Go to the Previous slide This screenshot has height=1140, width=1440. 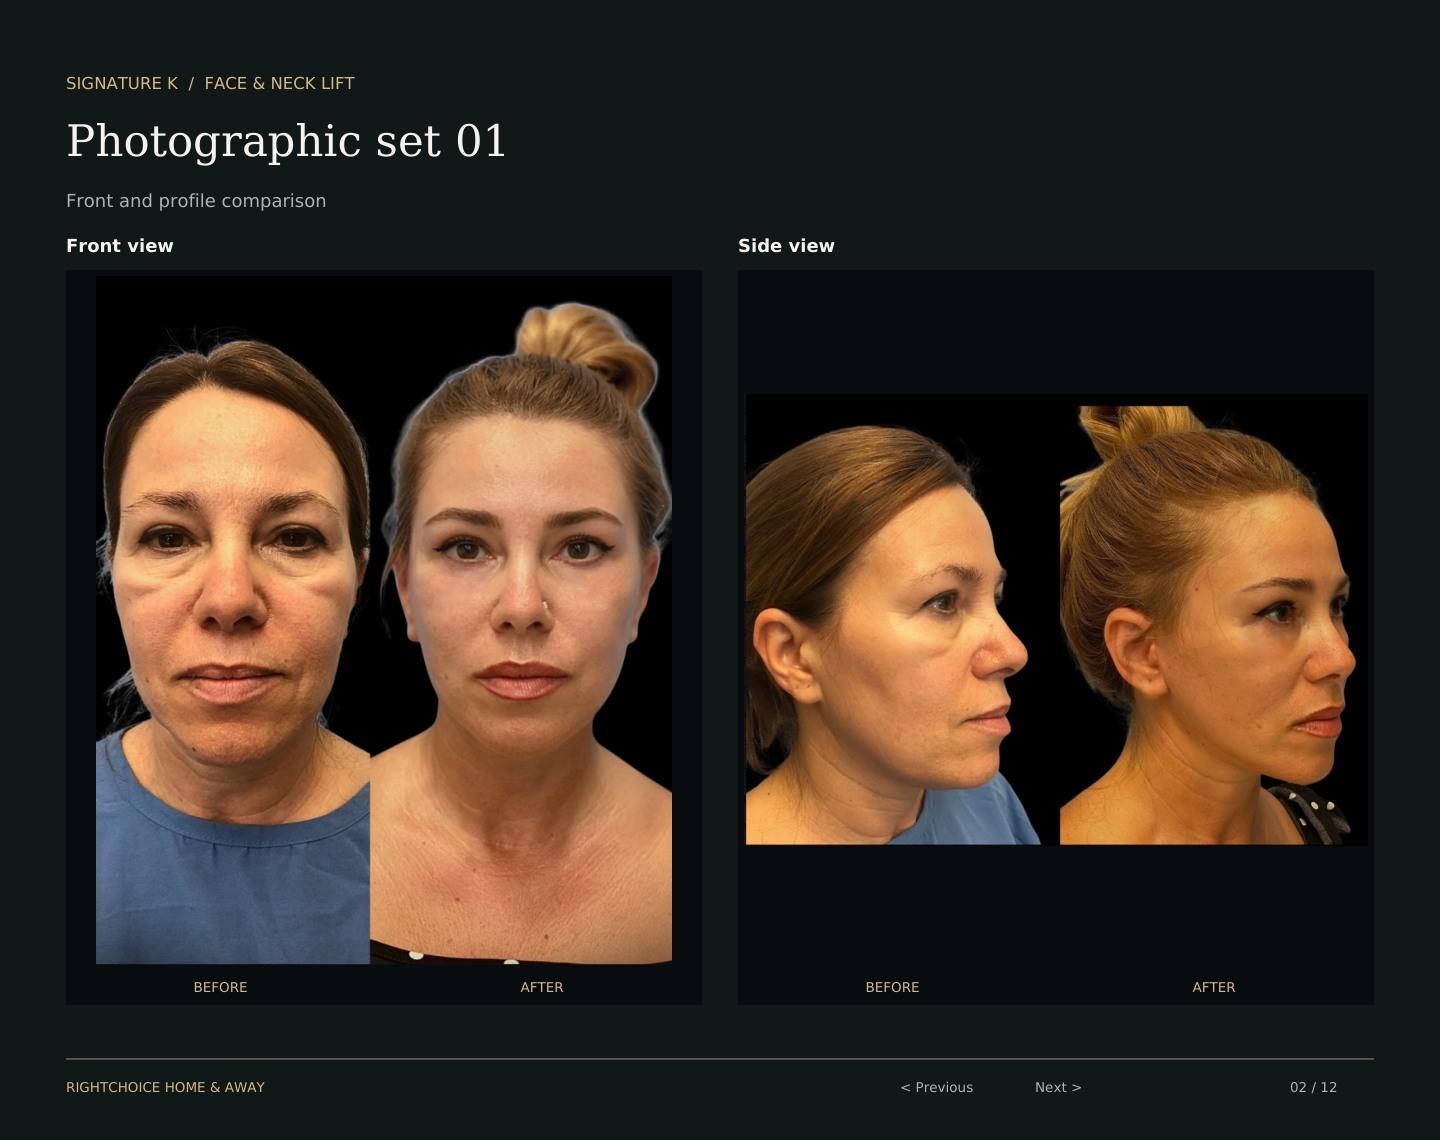[936, 1087]
